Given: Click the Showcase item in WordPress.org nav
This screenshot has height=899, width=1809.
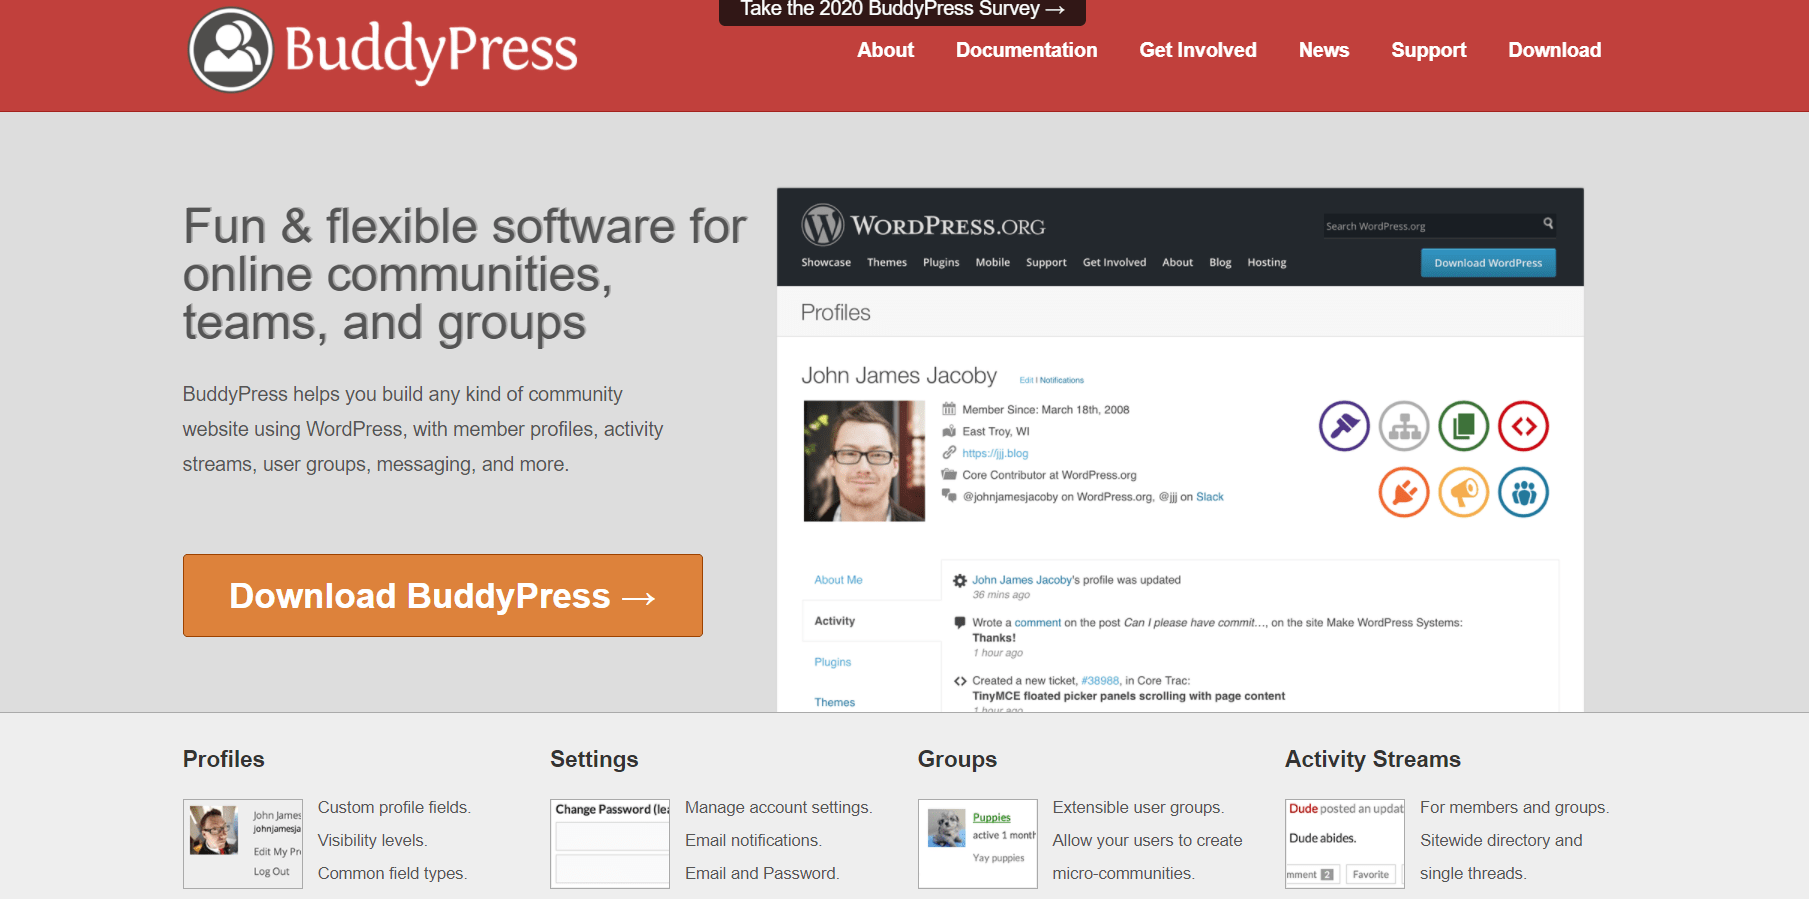Looking at the screenshot, I should pyautogui.click(x=826, y=262).
